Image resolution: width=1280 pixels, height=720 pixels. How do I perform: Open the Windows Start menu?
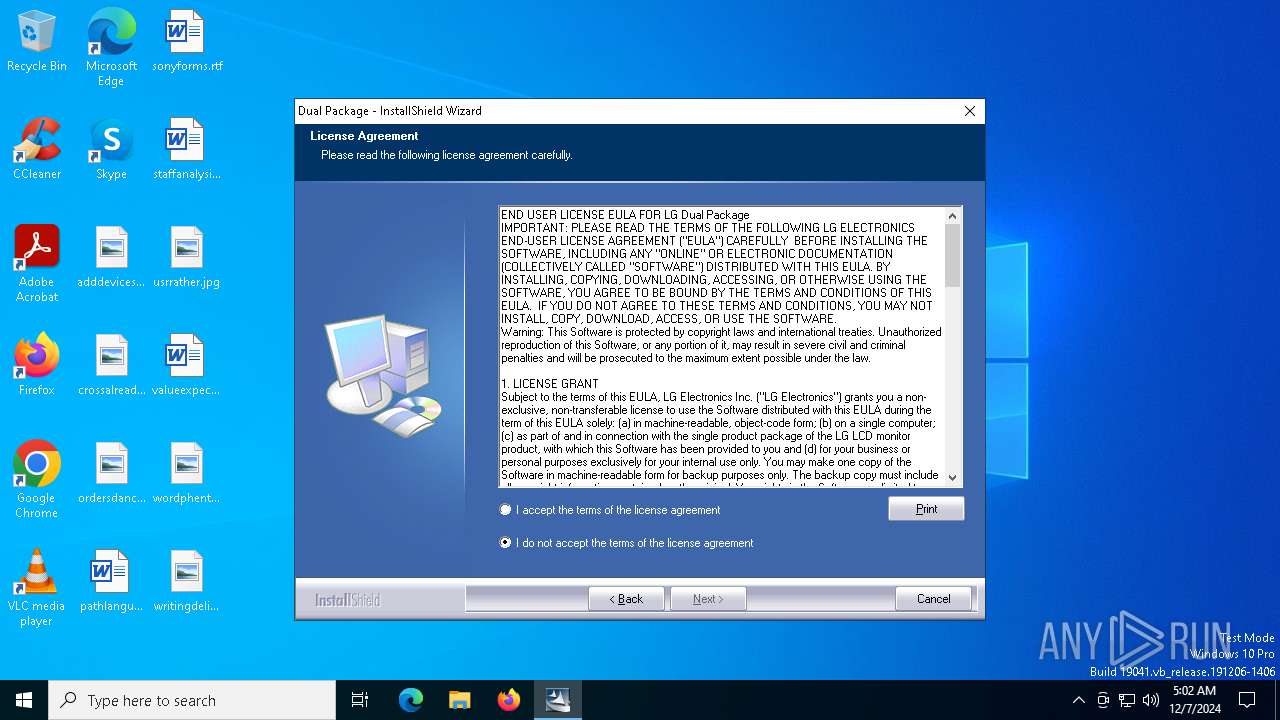pos(24,700)
